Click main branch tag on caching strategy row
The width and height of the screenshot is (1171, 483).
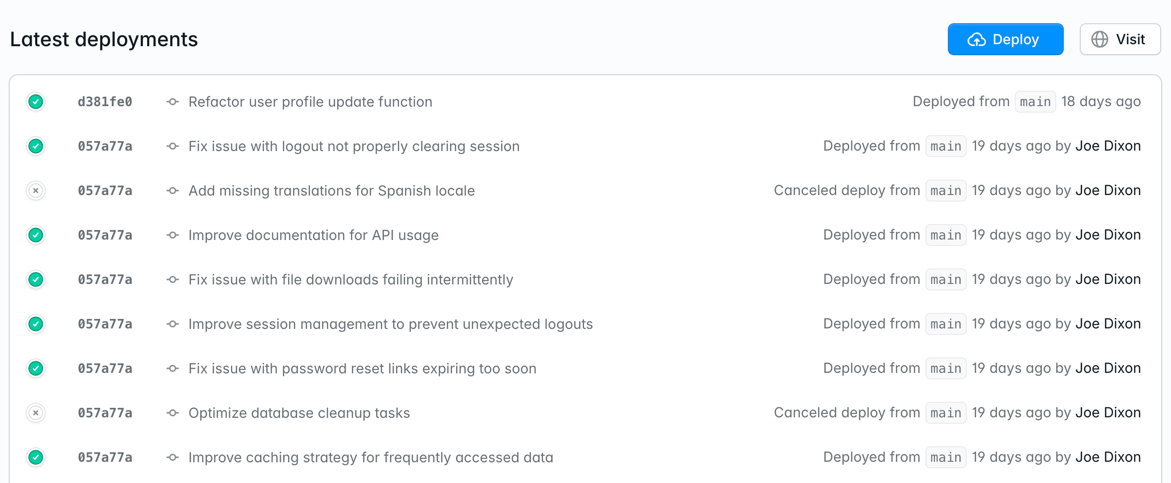[x=945, y=457]
